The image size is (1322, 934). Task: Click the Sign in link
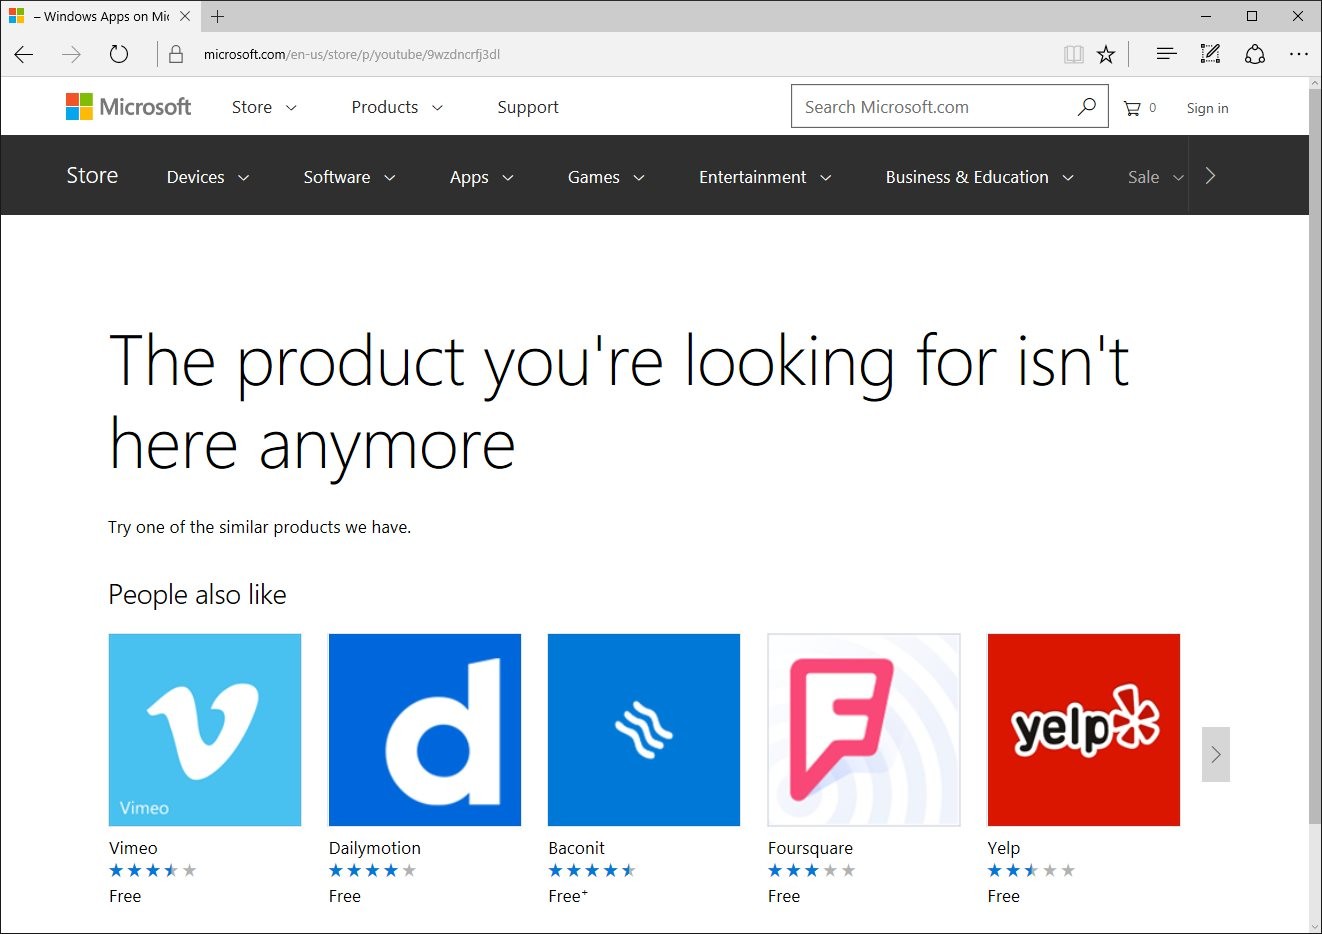point(1207,108)
